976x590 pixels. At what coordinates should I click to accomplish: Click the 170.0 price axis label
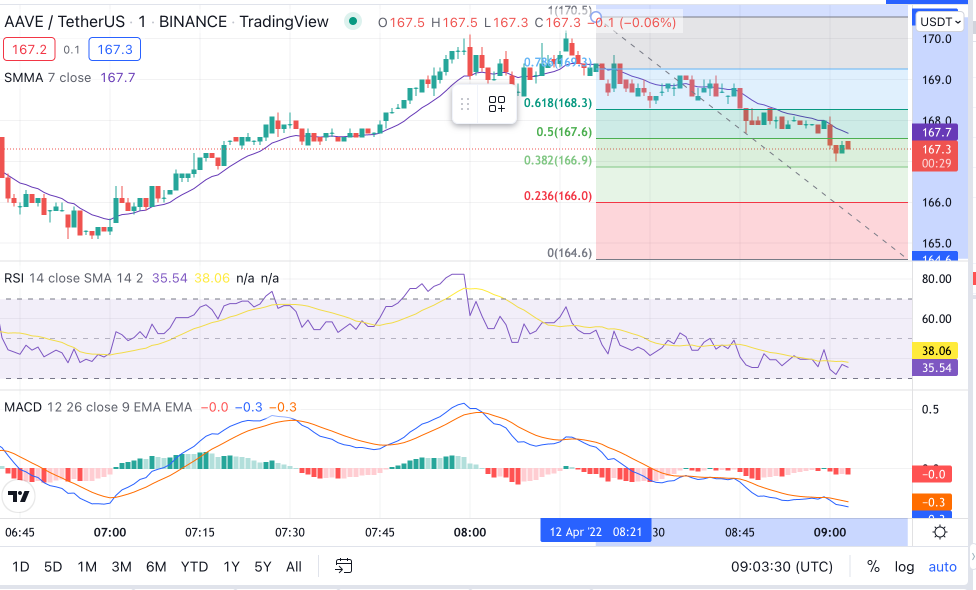coord(937,39)
